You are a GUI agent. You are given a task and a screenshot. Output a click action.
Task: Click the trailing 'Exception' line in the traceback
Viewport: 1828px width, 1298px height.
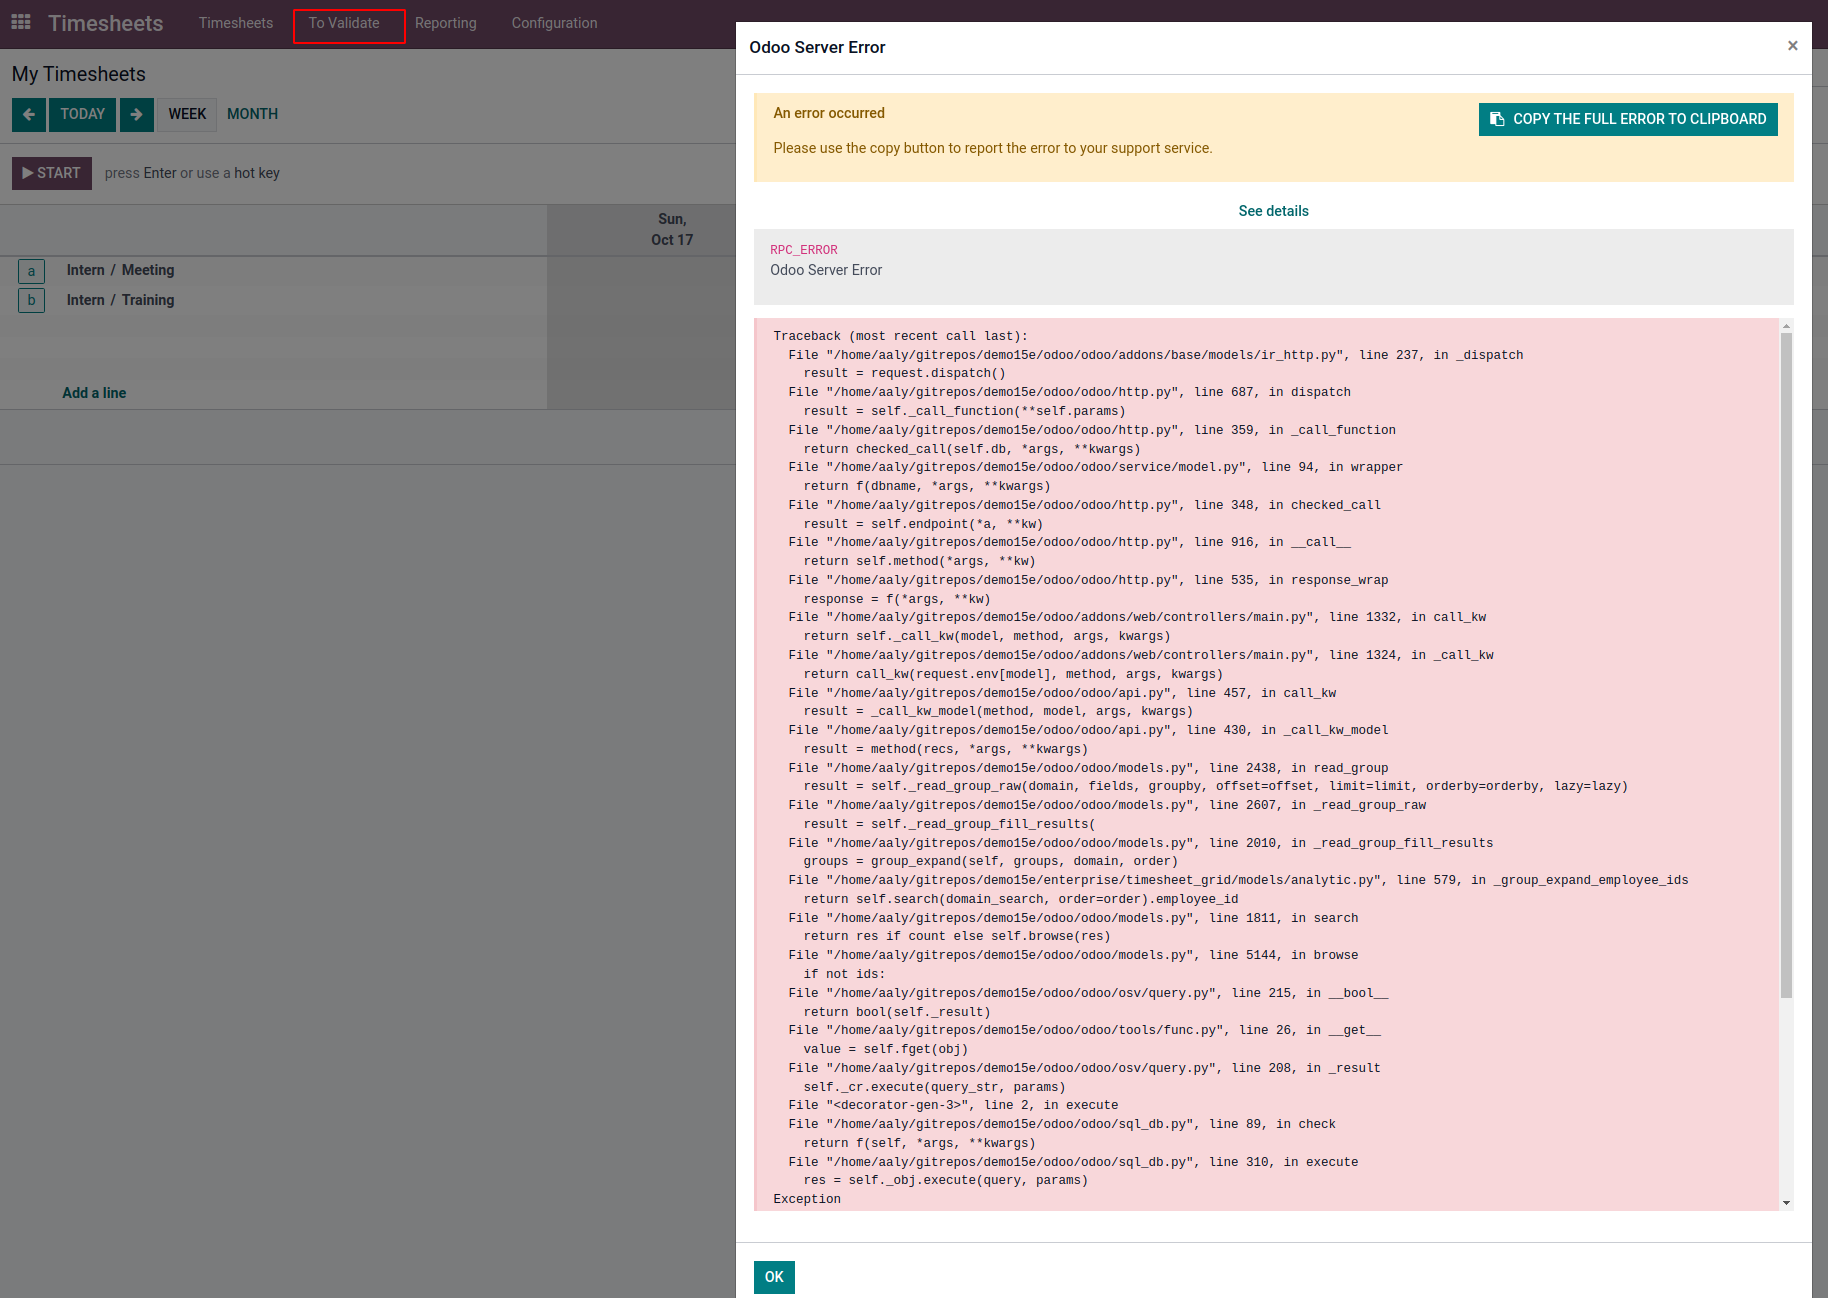pyautogui.click(x=807, y=1199)
